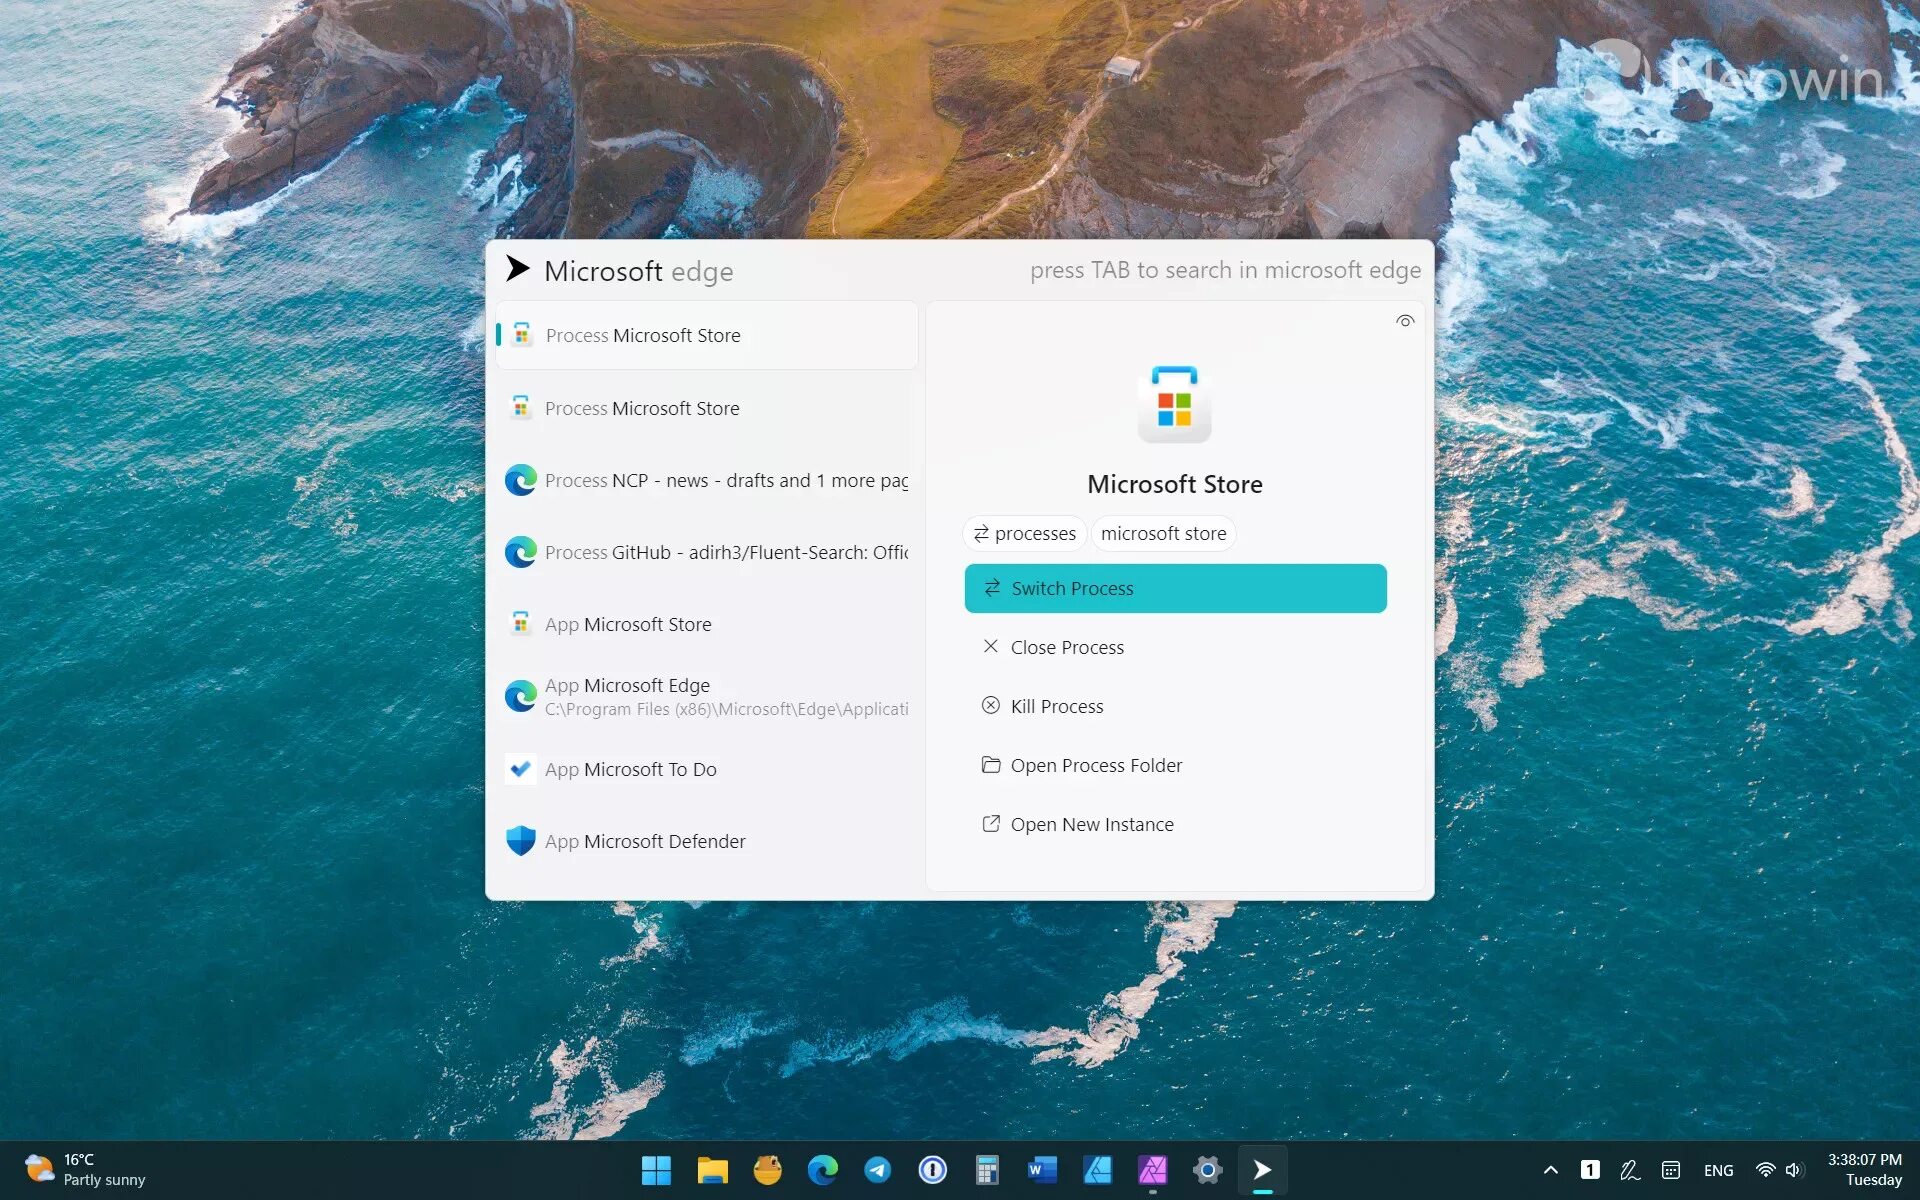1920x1200 pixels.
Task: Click the Windows Start button
Action: tap(656, 1170)
